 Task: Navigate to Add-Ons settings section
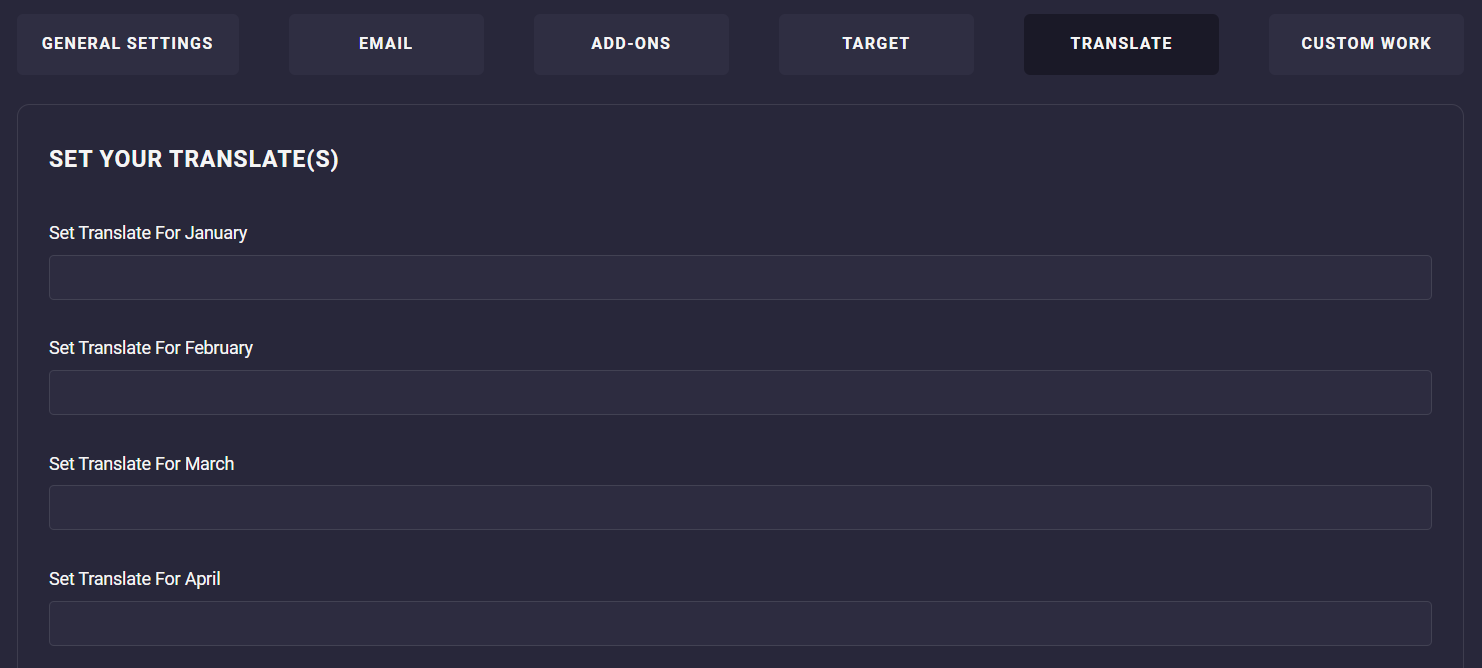click(x=631, y=44)
